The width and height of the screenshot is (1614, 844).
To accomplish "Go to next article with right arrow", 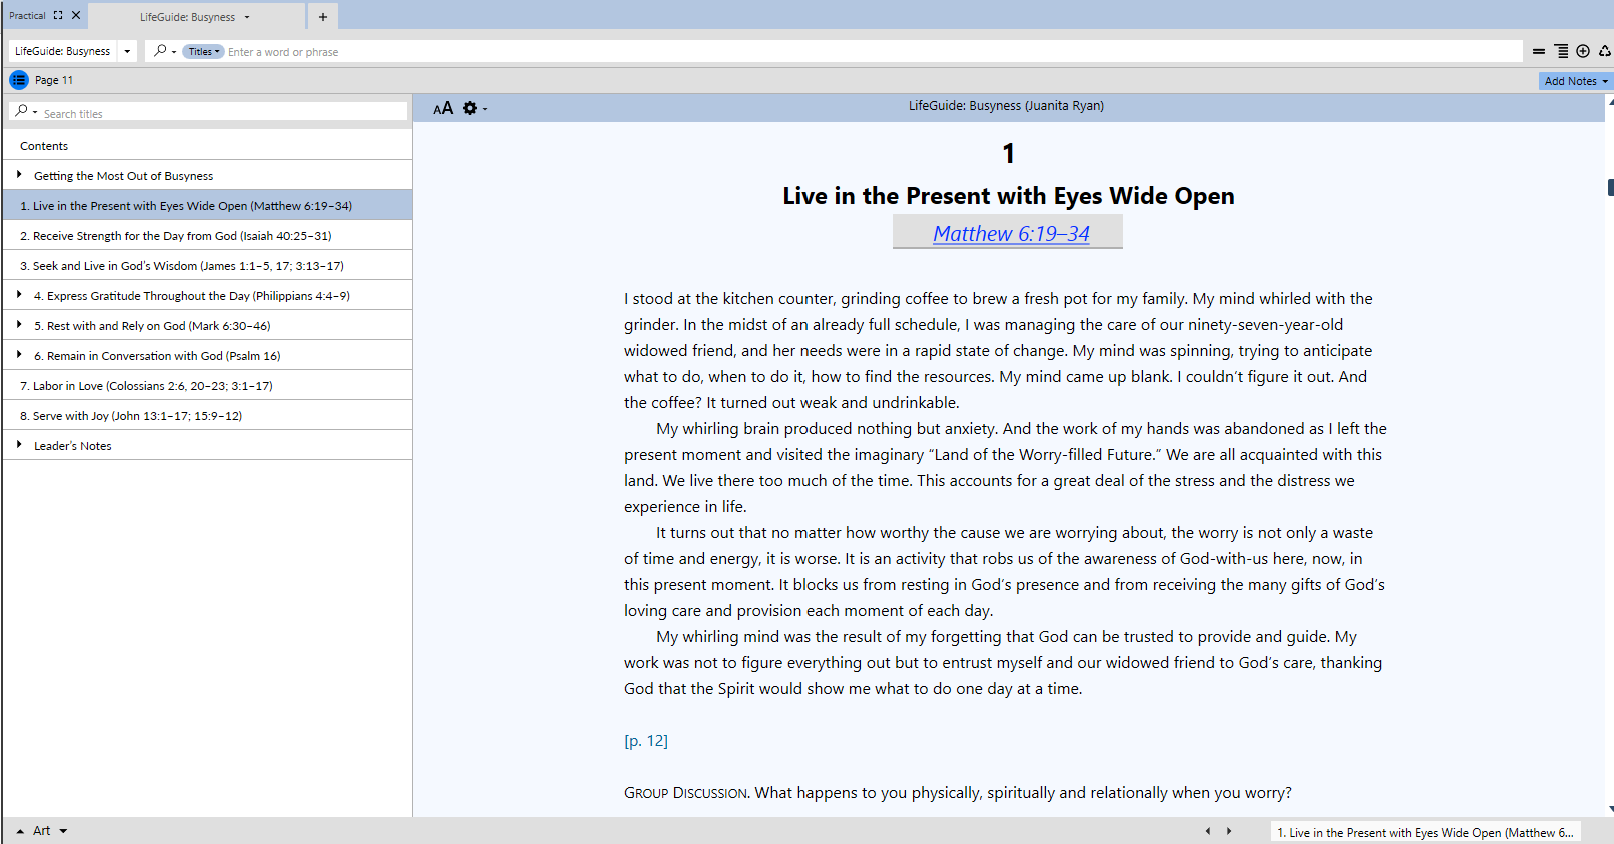I will pyautogui.click(x=1229, y=831).
